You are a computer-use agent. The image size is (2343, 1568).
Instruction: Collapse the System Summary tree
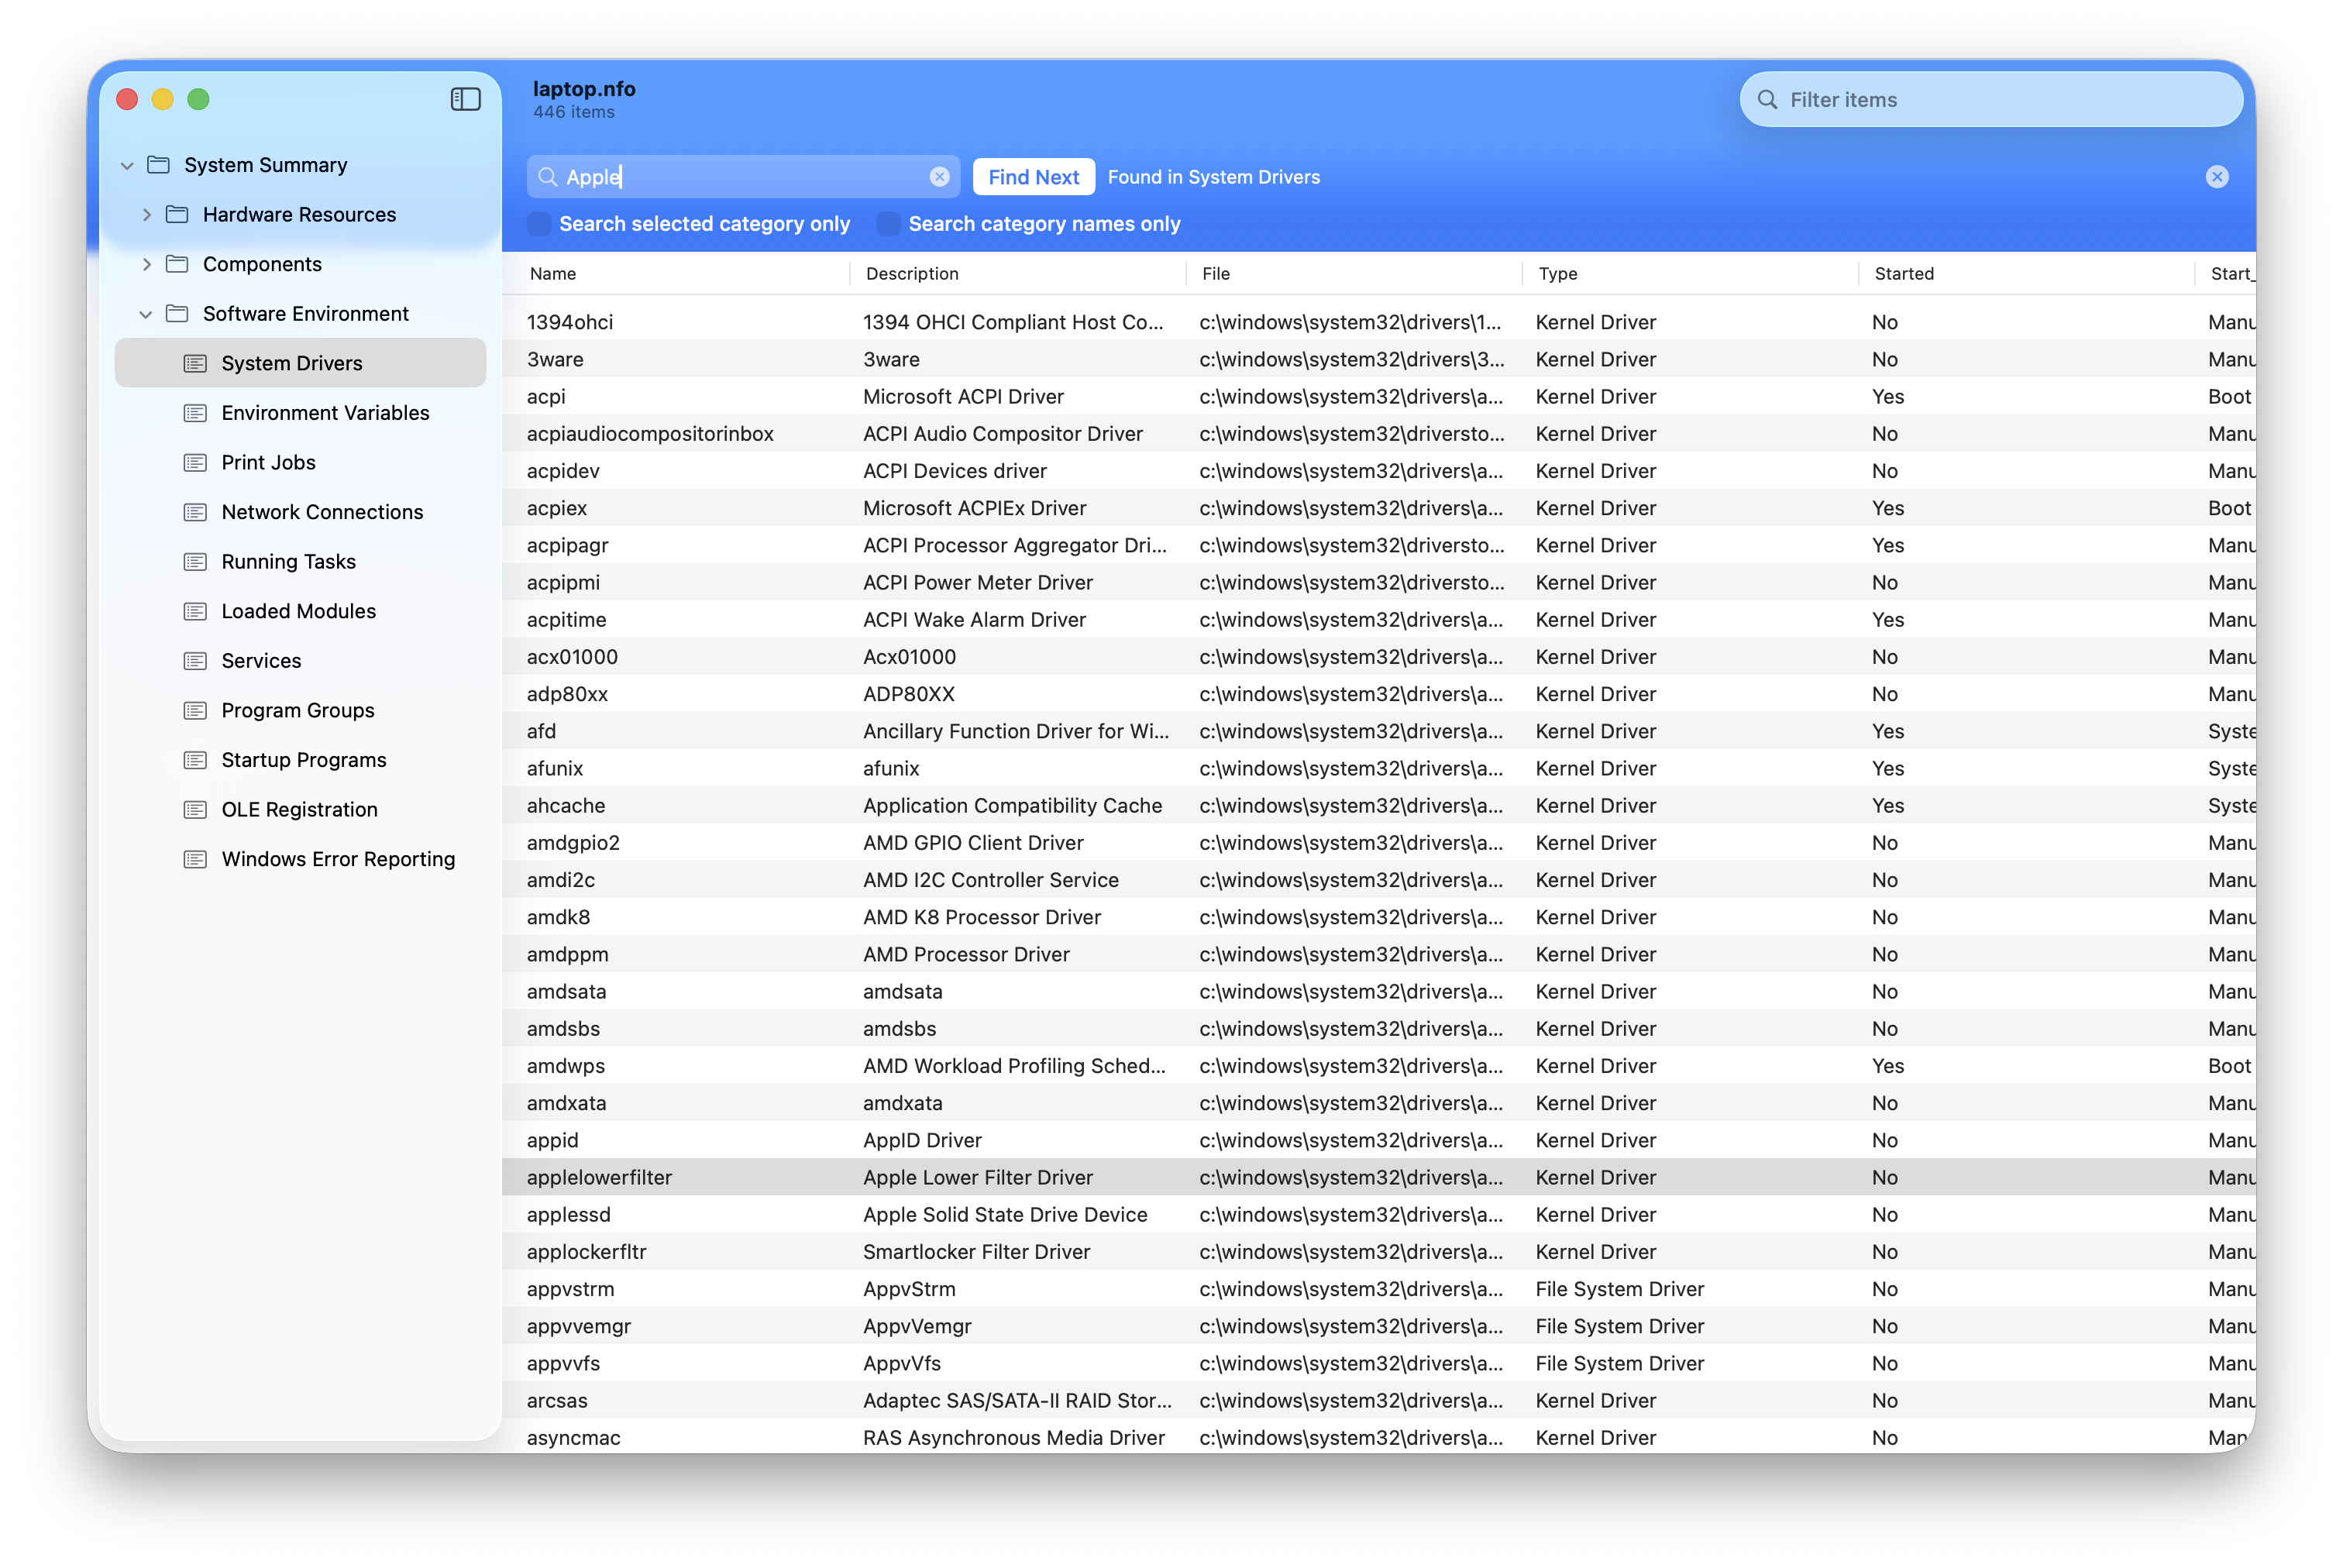[x=127, y=165]
